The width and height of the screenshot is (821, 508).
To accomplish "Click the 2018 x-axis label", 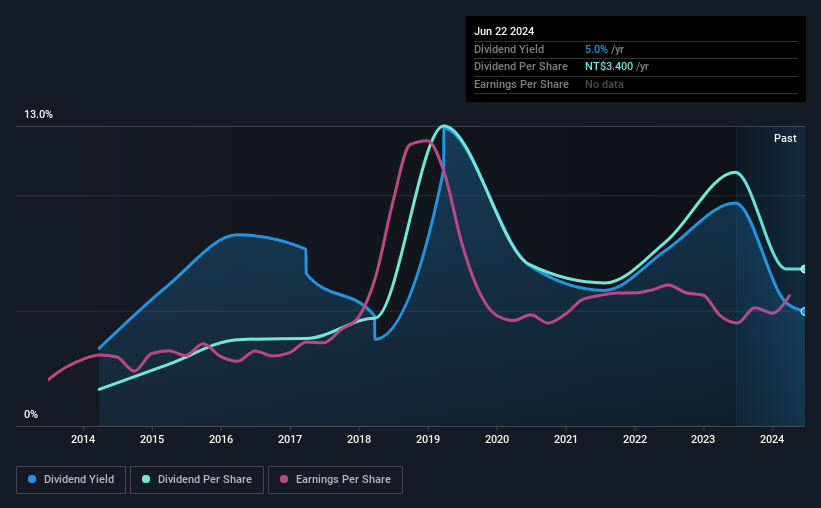I will point(359,439).
